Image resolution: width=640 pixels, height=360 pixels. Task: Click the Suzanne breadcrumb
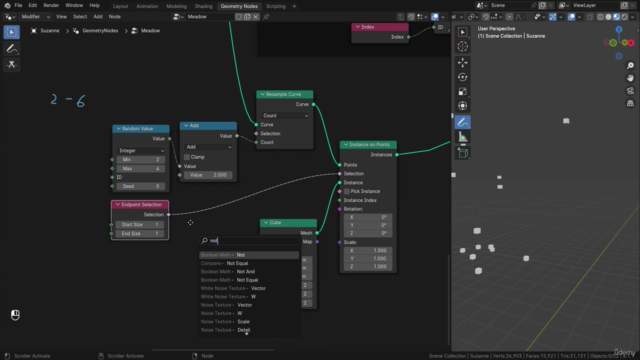[x=50, y=31]
